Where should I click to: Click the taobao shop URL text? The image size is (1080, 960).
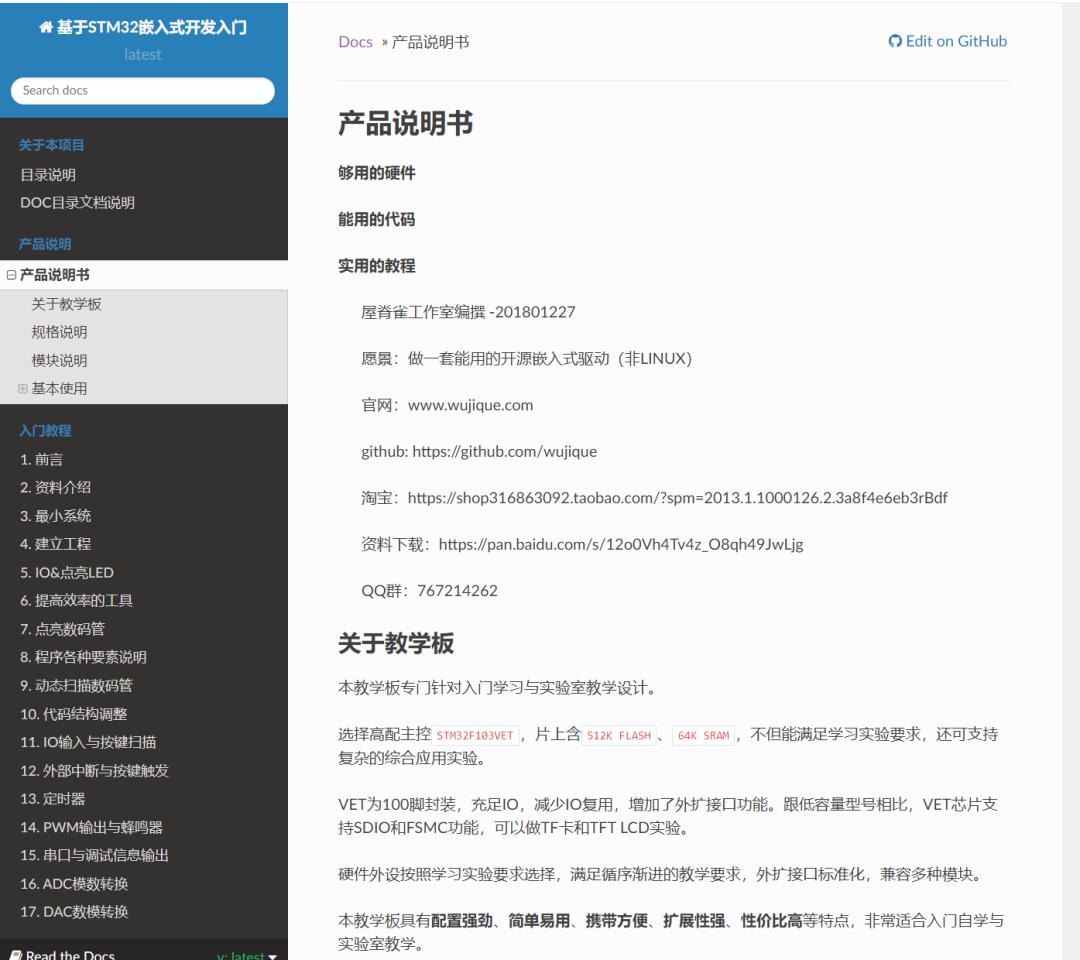click(x=678, y=497)
